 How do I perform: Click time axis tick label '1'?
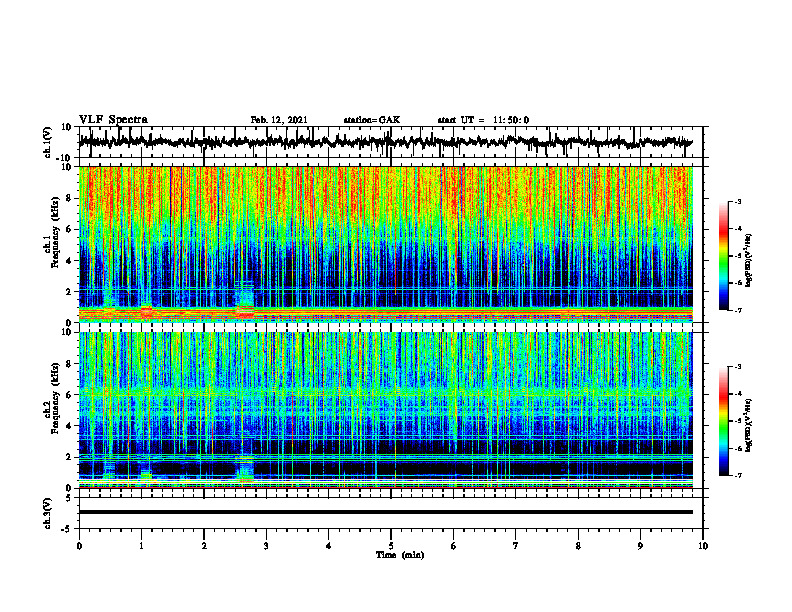[x=141, y=546]
